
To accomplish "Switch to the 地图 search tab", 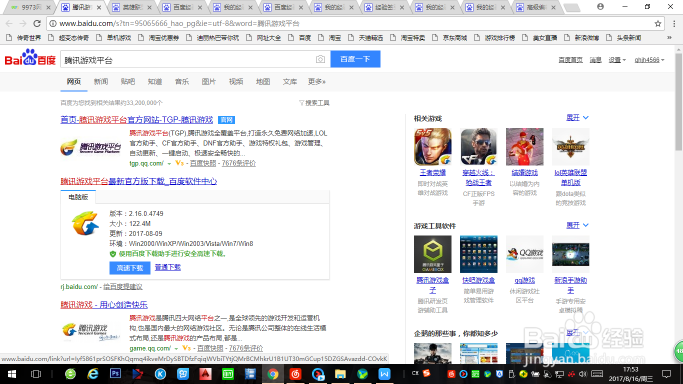I will coord(263,81).
